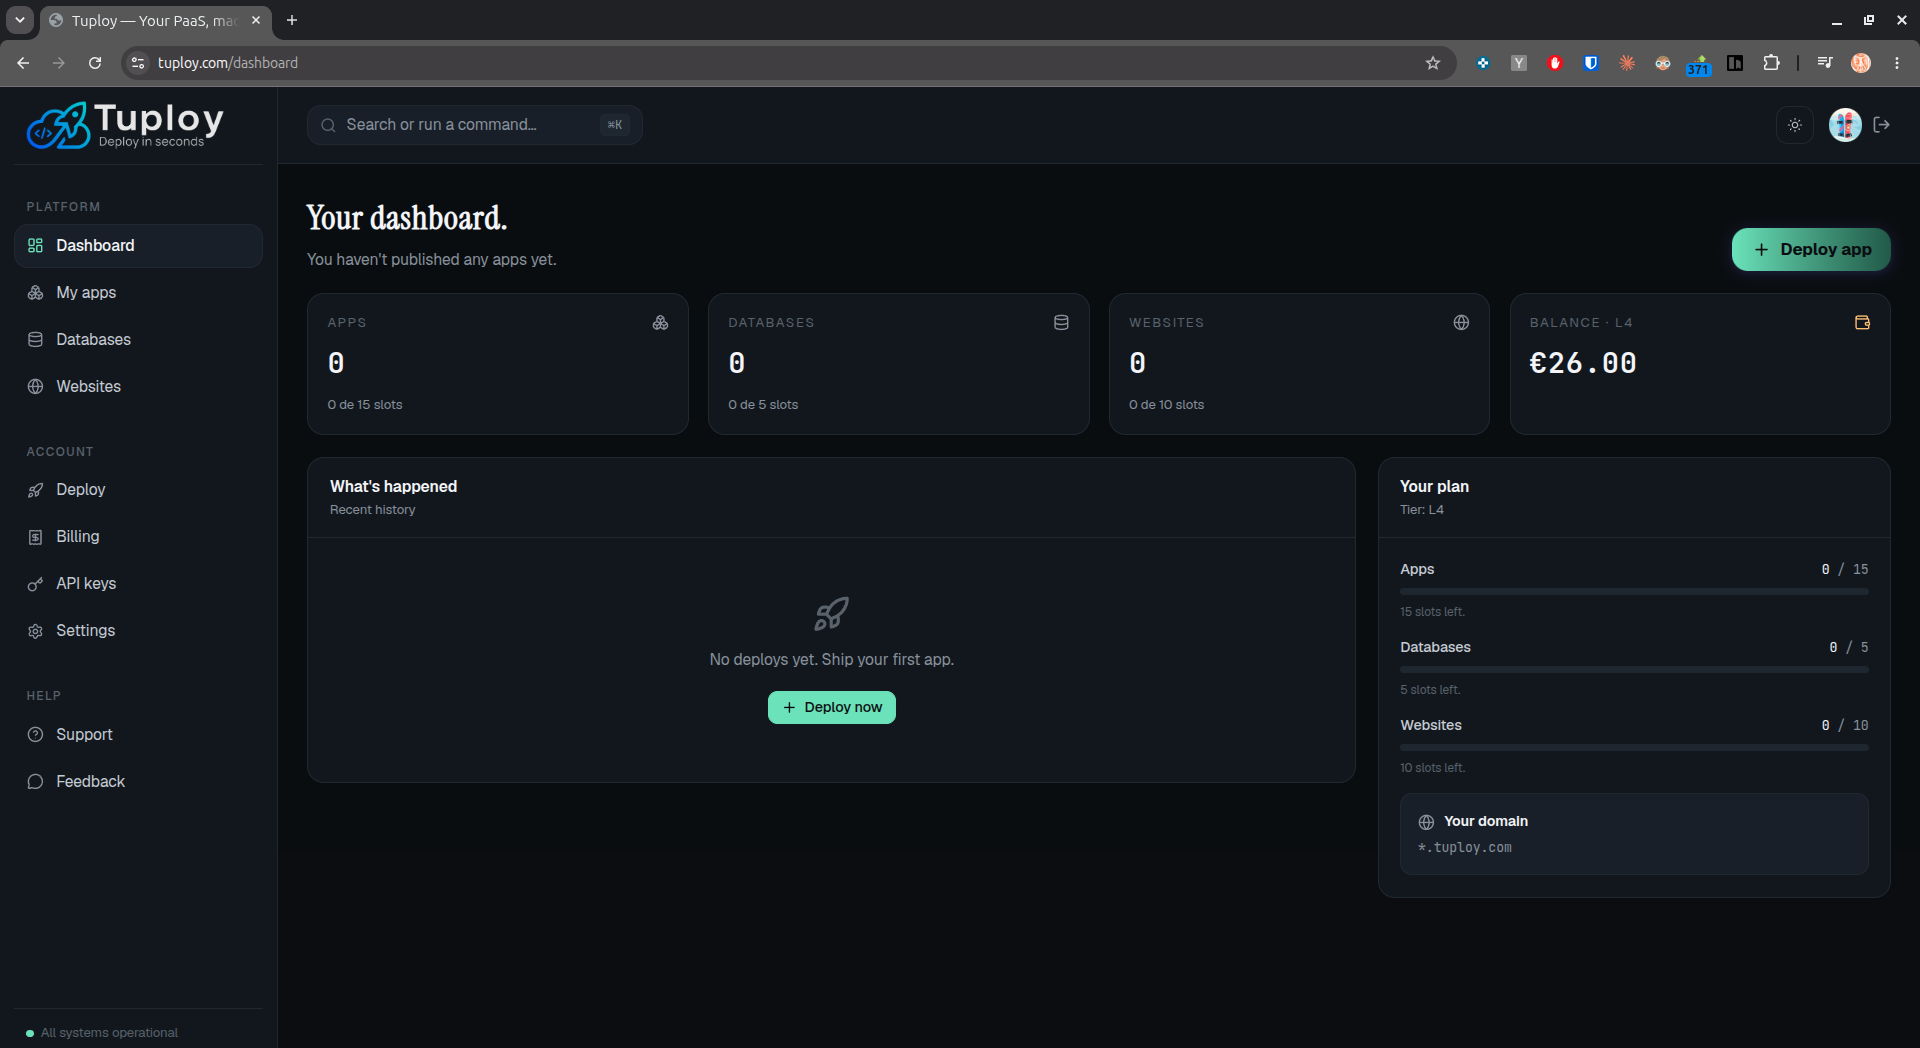Click the Apps card cubes icon

click(x=660, y=323)
